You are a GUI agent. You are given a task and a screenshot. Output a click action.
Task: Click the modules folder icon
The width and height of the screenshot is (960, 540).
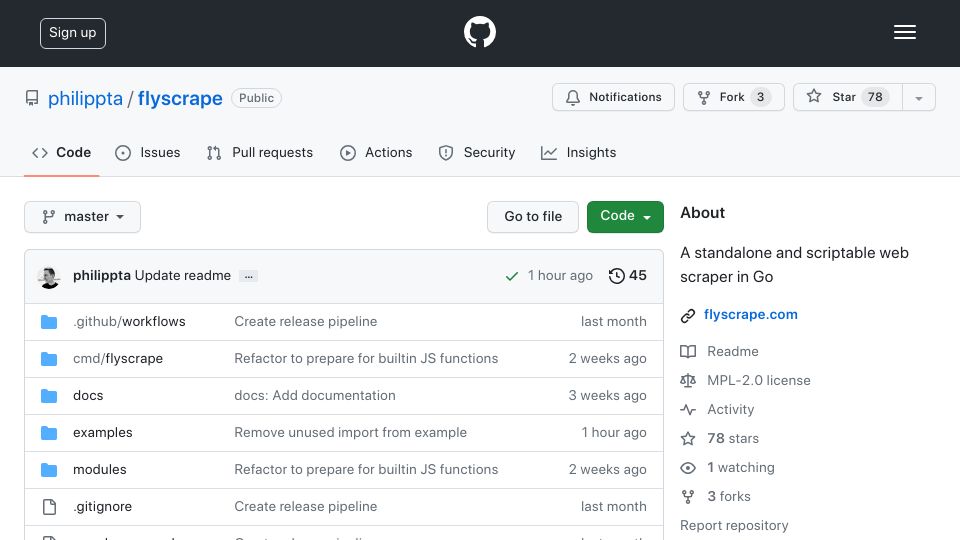(x=49, y=470)
